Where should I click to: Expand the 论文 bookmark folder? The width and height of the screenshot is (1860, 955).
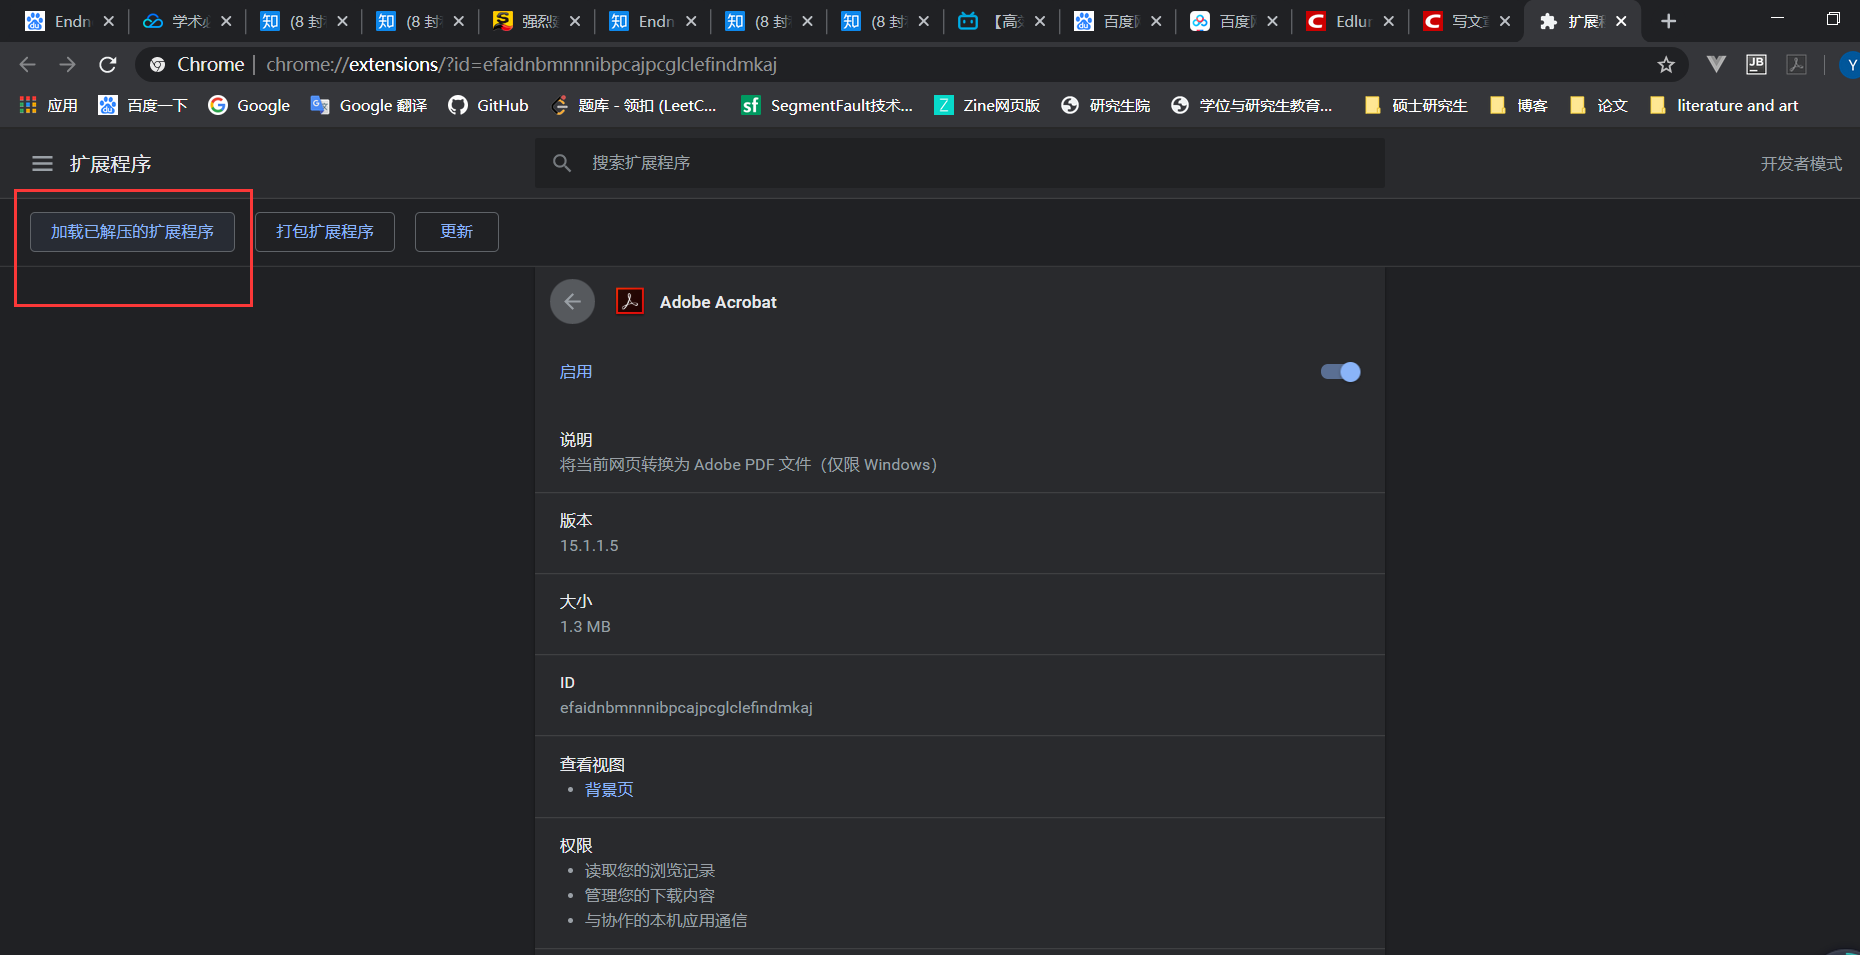[x=1598, y=105]
